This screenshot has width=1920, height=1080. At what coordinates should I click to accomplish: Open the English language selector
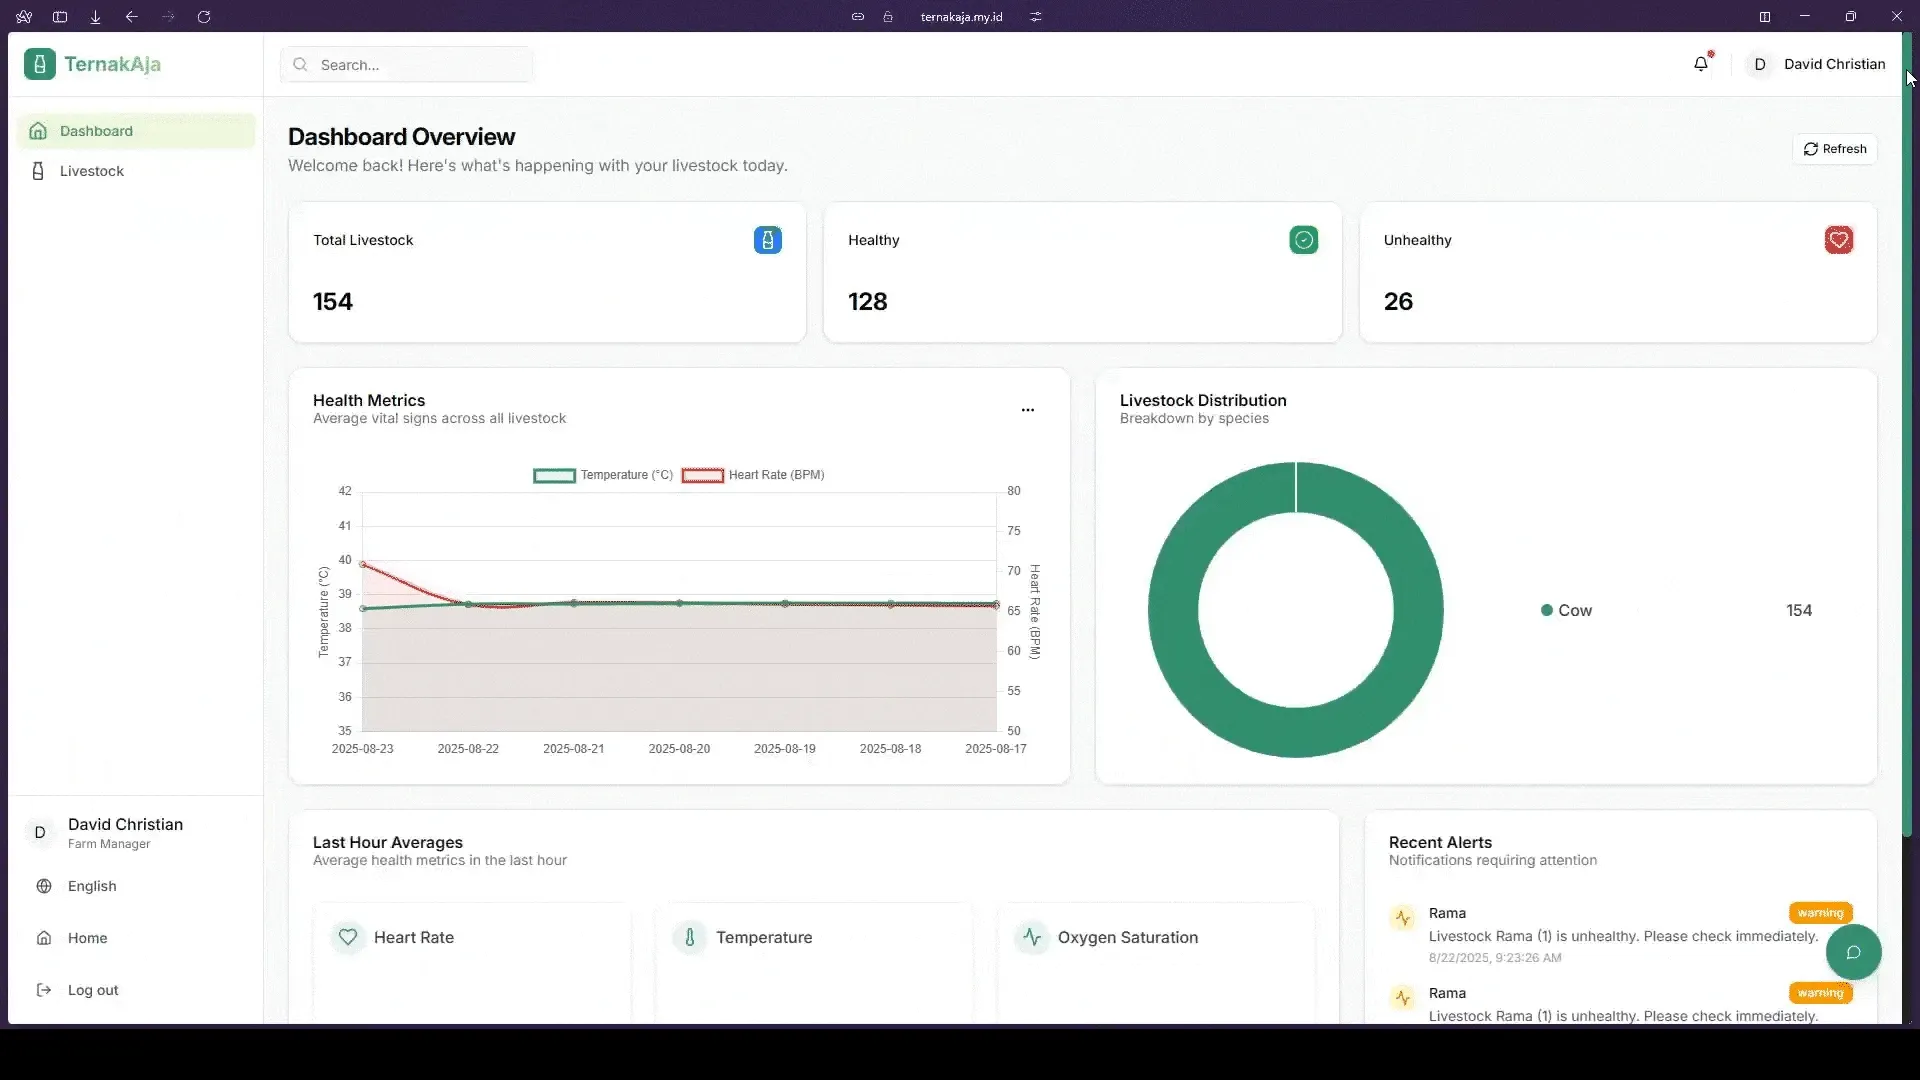93,886
